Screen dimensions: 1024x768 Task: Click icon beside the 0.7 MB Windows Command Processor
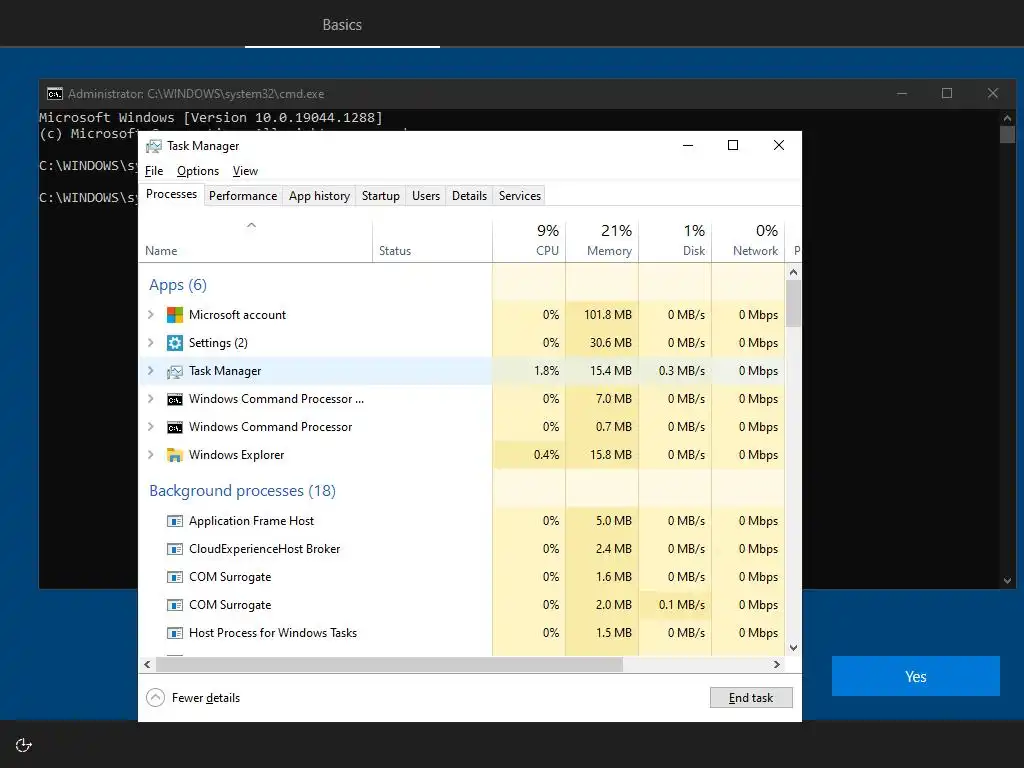pos(174,428)
